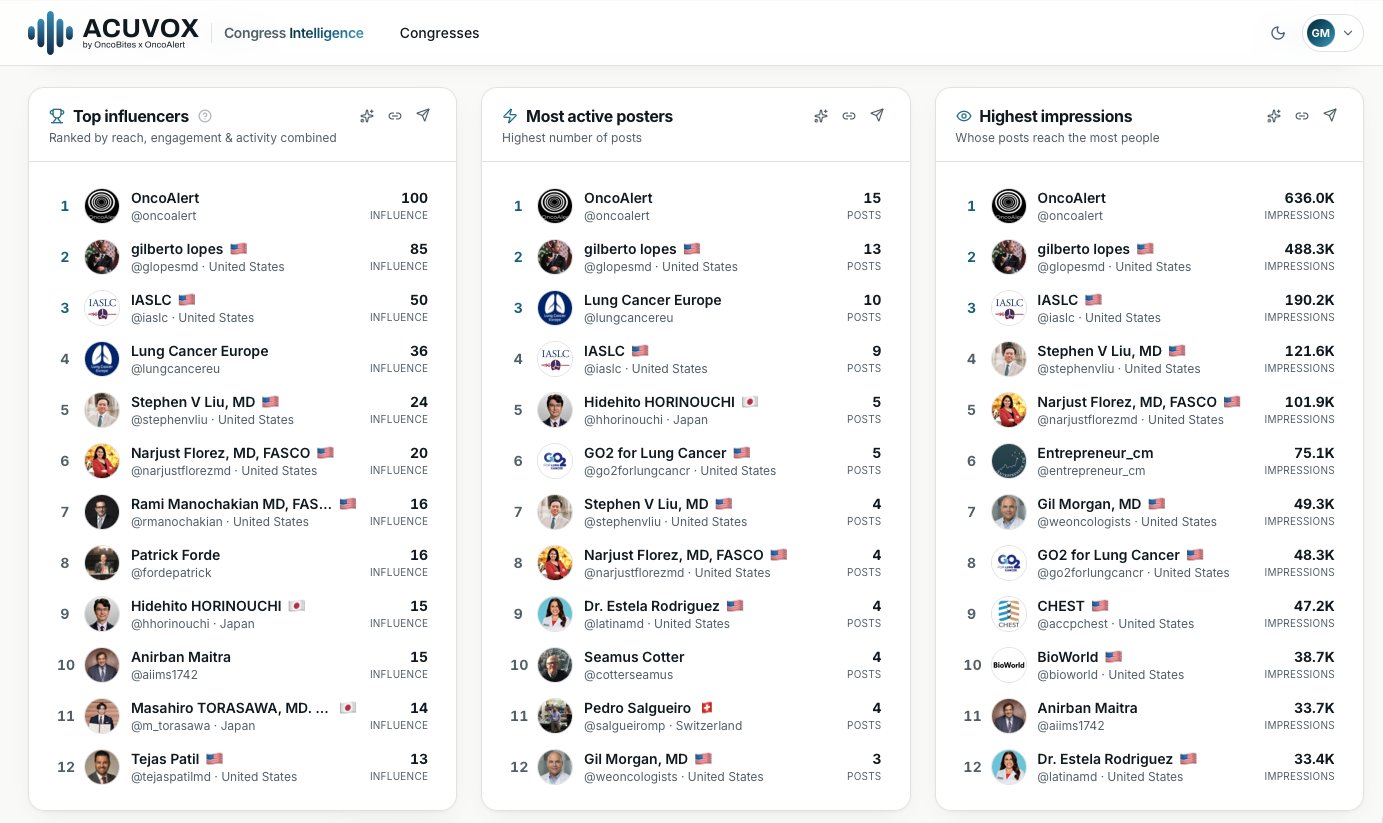Click the sparkle icon on Top influencers card

coord(367,116)
